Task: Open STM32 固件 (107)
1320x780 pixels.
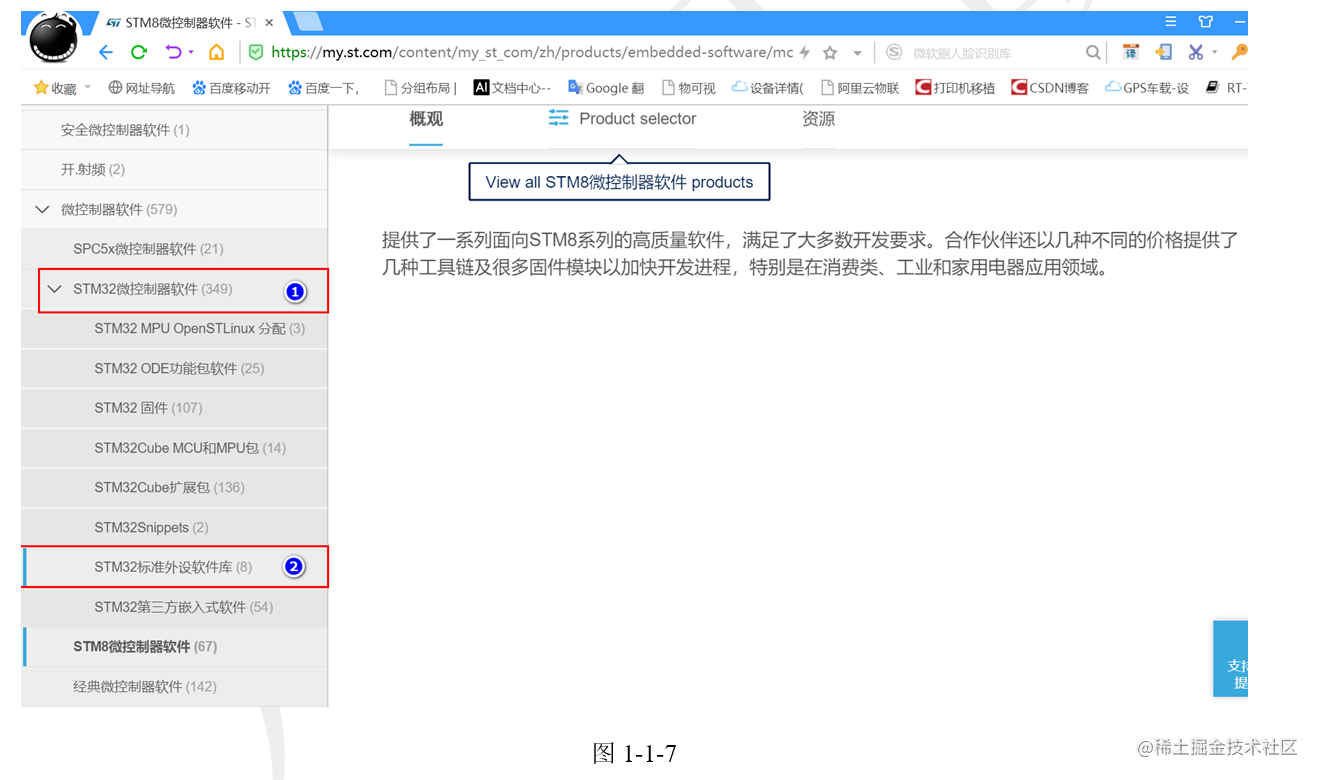Action: [175, 408]
